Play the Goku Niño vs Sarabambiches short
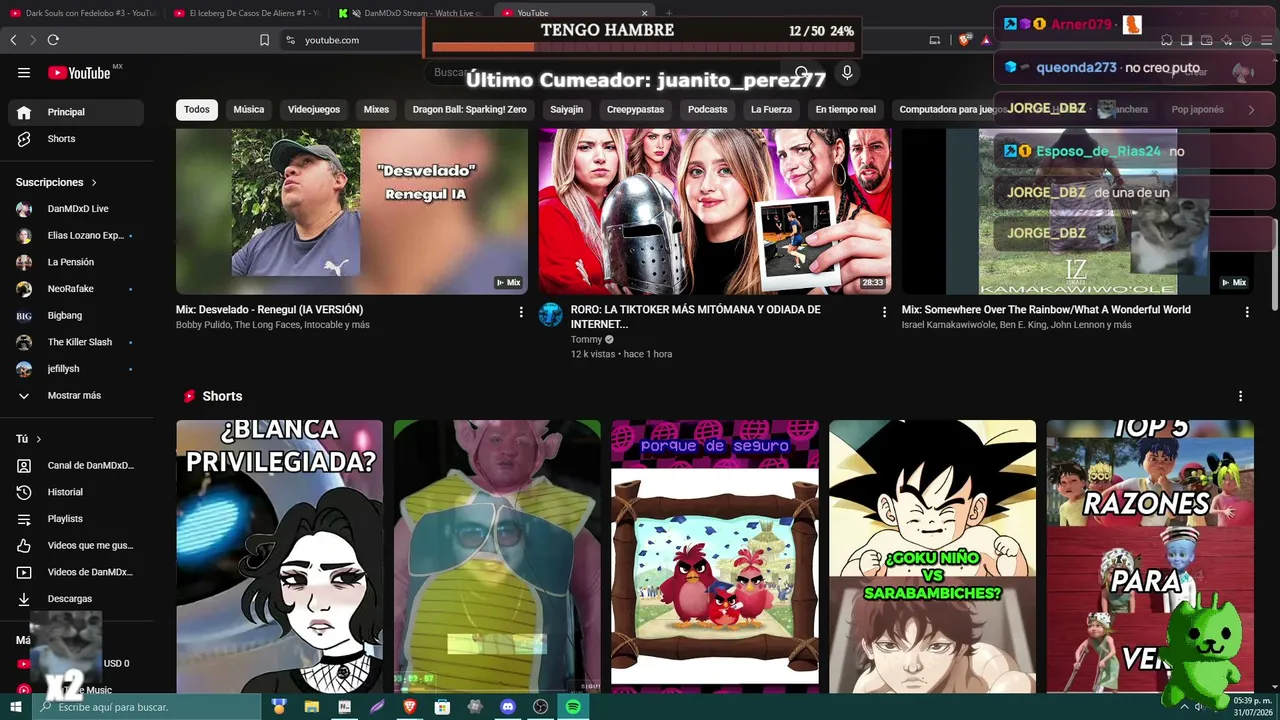 click(x=932, y=556)
